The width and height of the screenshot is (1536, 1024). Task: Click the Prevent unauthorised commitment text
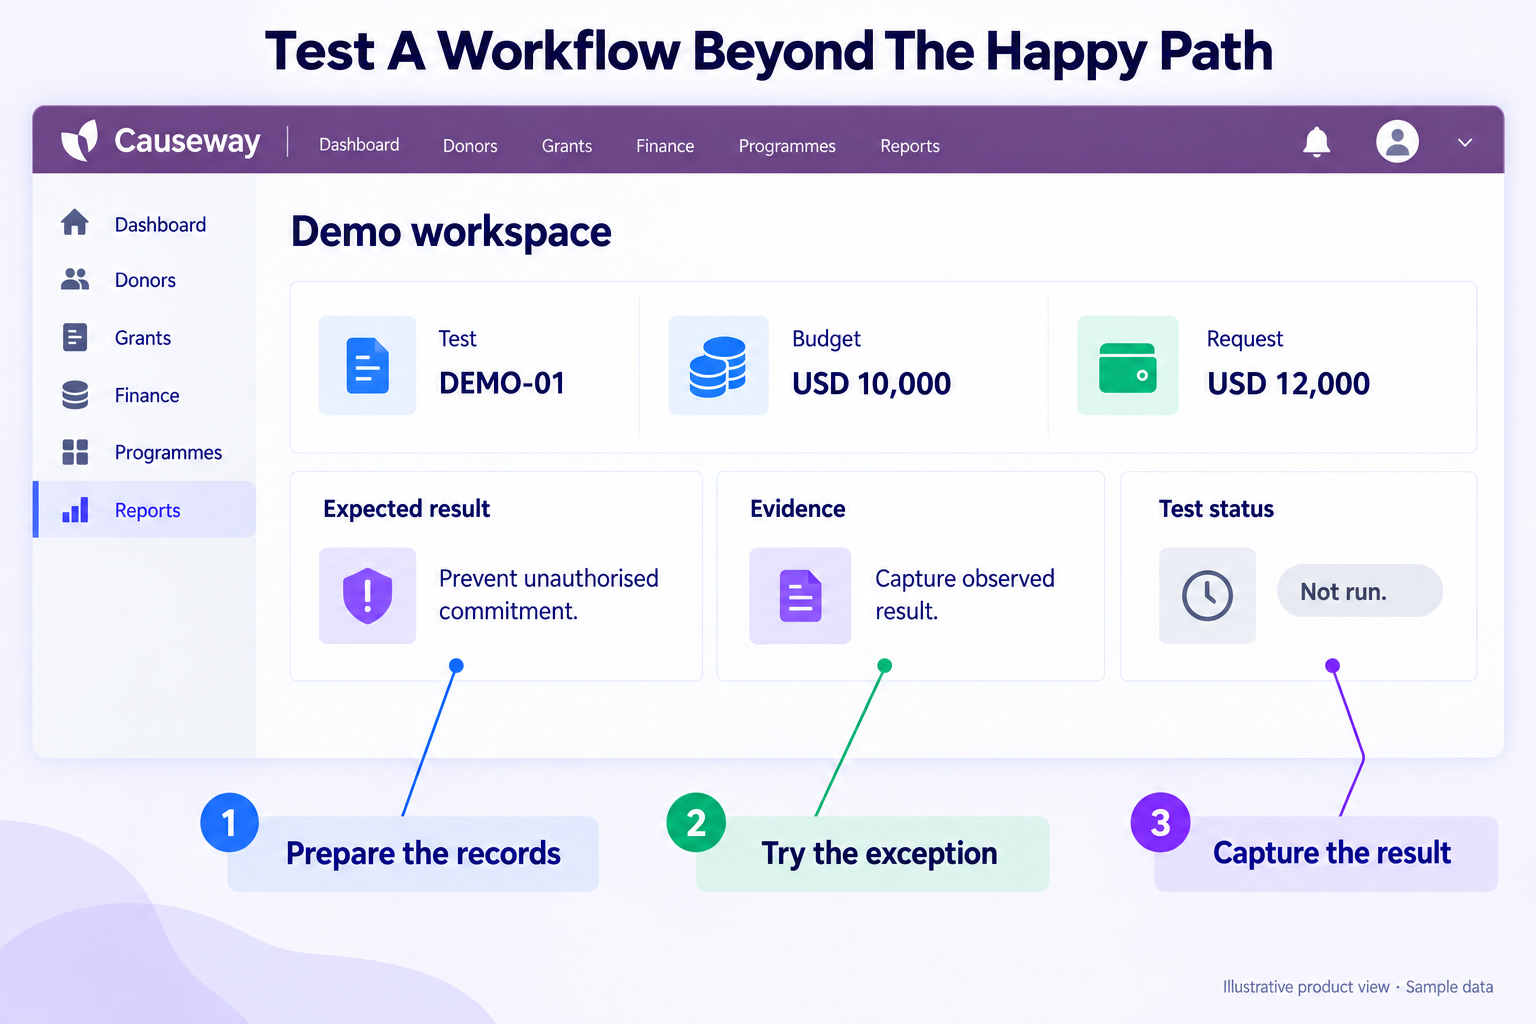[549, 594]
